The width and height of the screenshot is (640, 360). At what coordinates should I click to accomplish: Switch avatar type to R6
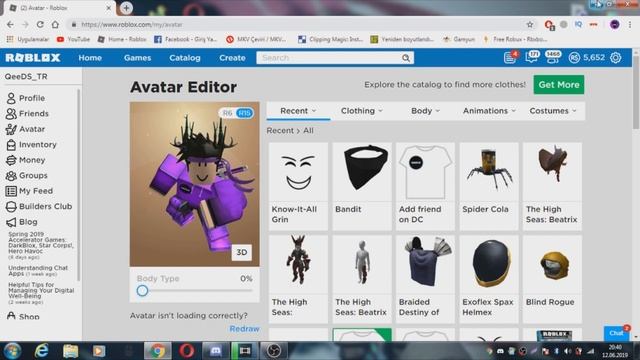click(x=227, y=113)
